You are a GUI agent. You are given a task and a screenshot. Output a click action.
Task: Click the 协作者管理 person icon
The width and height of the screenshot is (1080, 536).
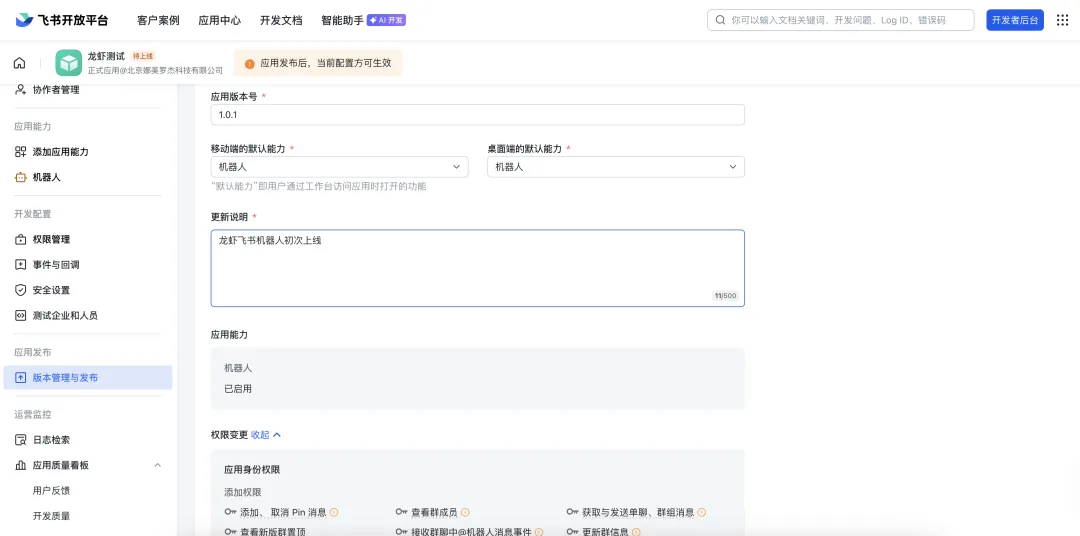click(x=20, y=90)
